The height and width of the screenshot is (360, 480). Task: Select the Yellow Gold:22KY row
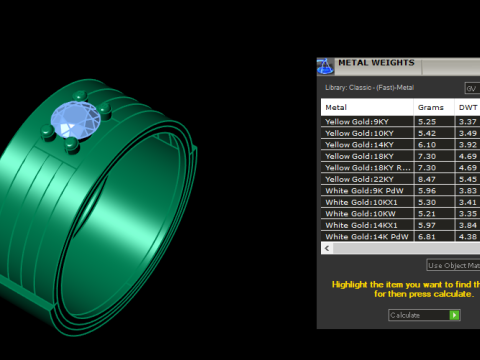pos(400,179)
